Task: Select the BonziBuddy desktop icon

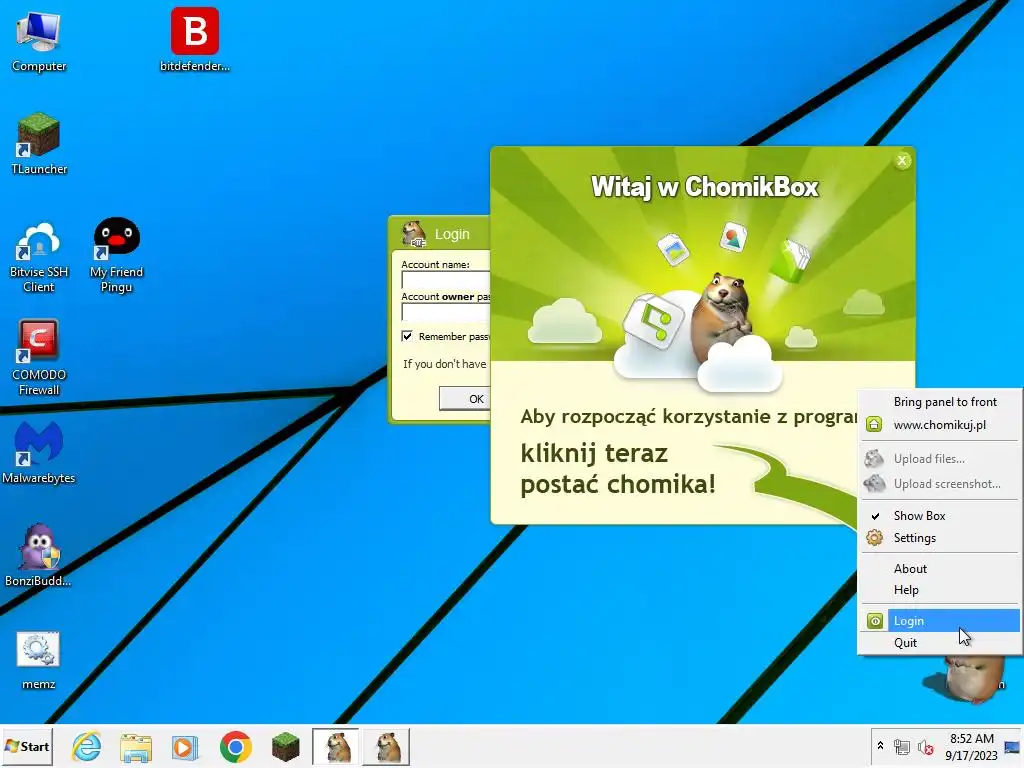Action: (x=39, y=555)
